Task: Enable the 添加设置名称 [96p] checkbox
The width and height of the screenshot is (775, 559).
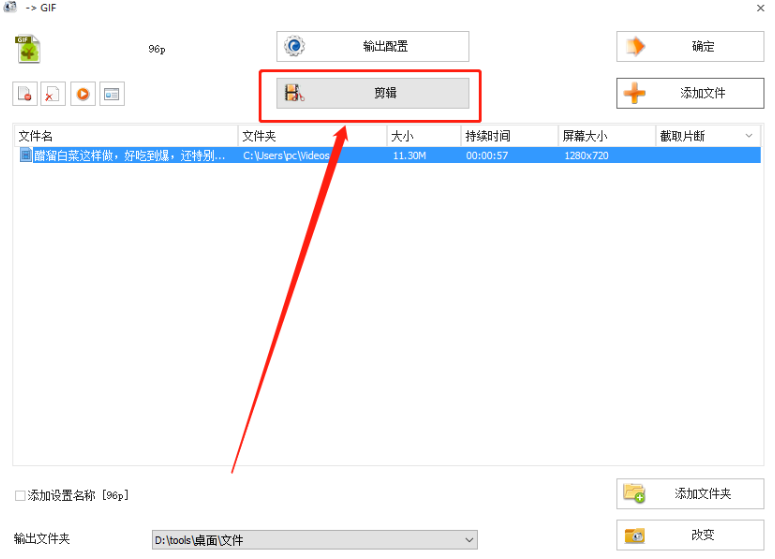Action: 20,495
